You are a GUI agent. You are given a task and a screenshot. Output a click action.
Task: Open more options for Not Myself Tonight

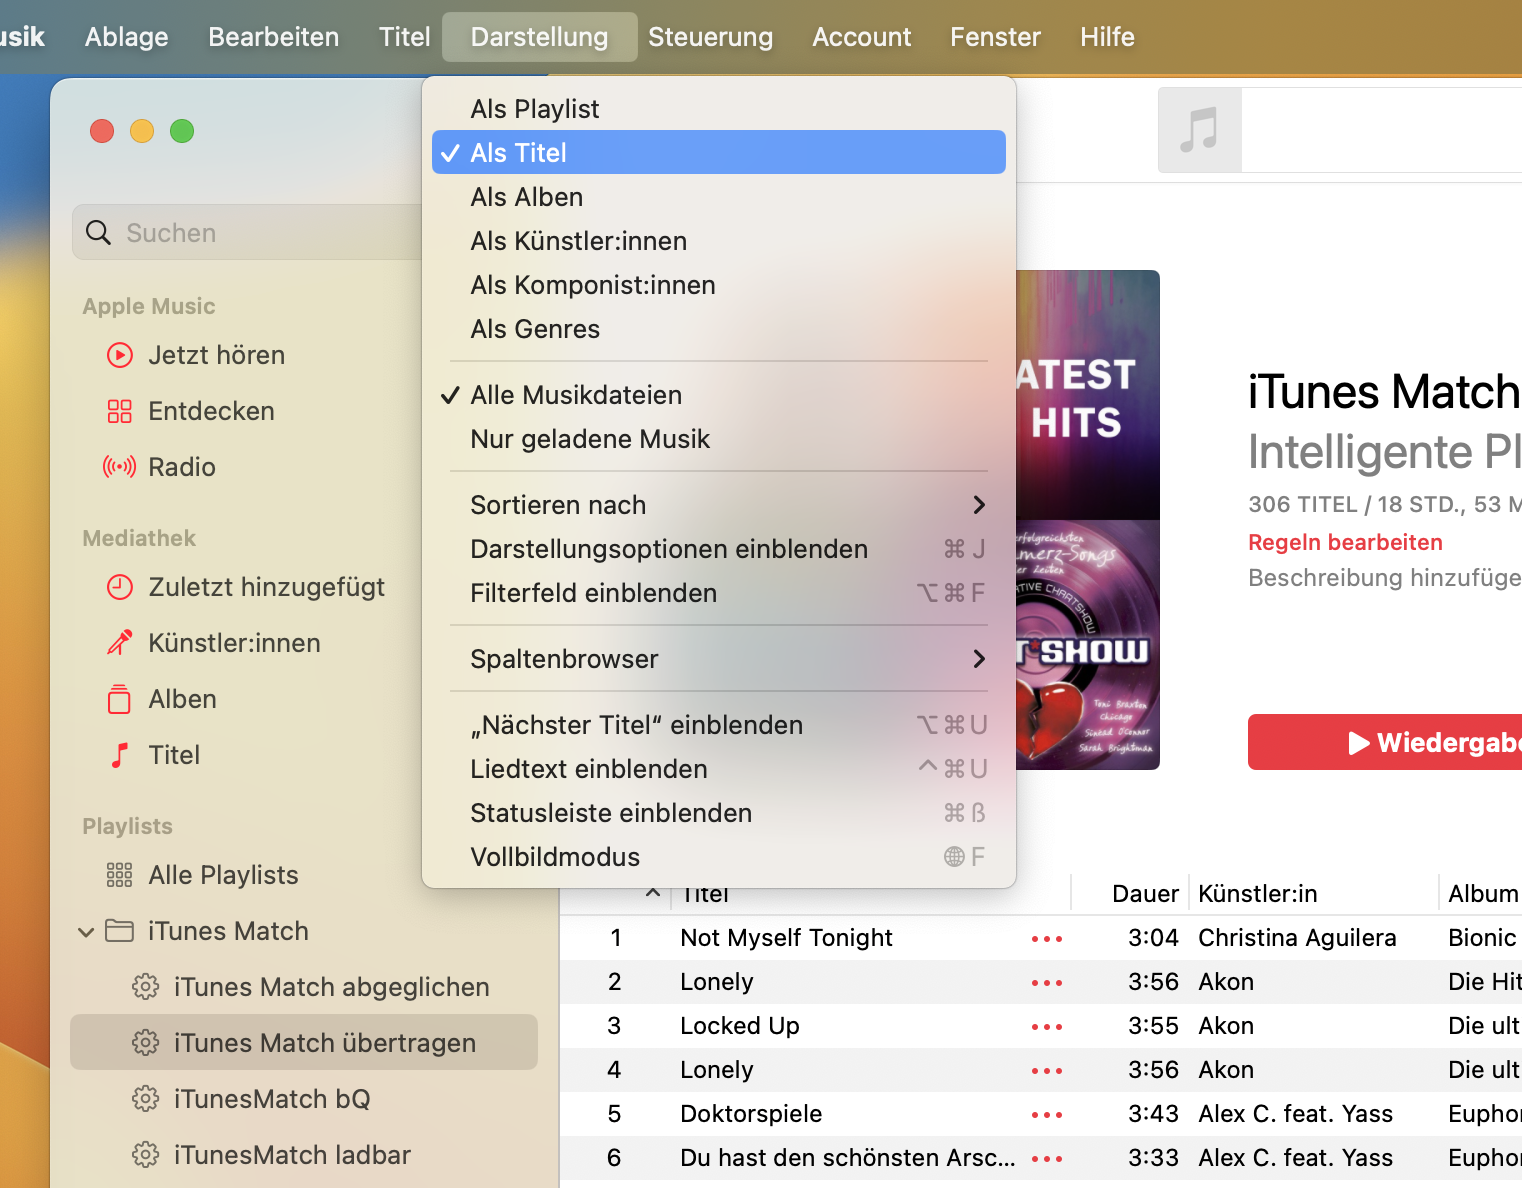(1047, 939)
